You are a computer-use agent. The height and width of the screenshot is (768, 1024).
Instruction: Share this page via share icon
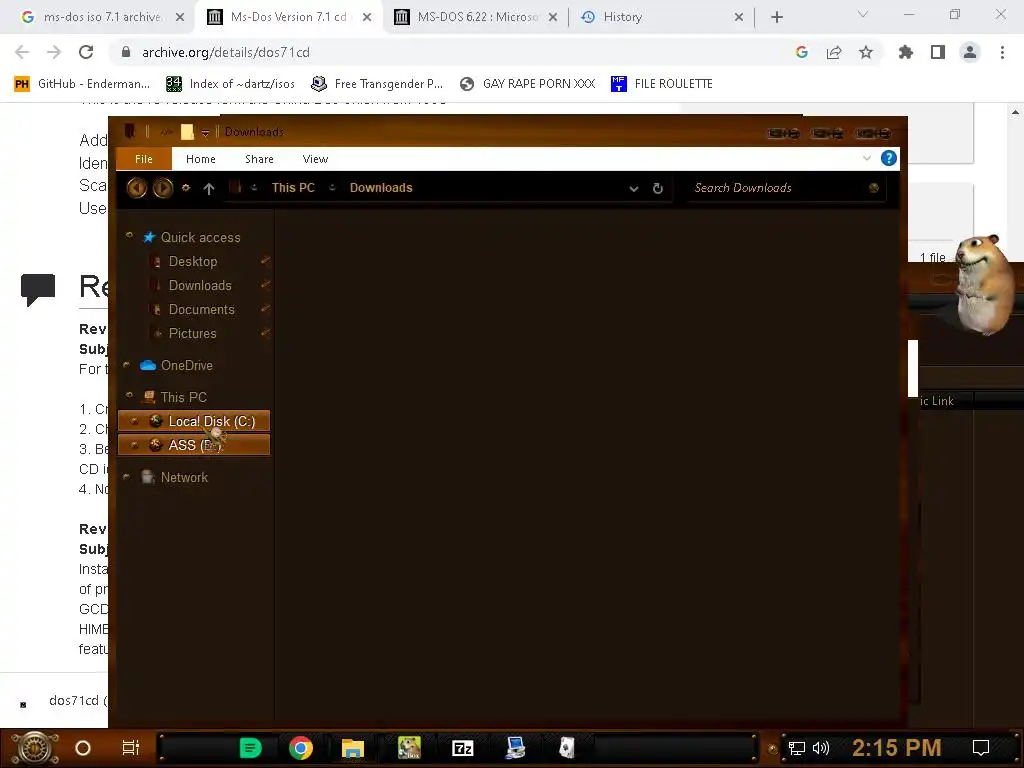click(834, 52)
